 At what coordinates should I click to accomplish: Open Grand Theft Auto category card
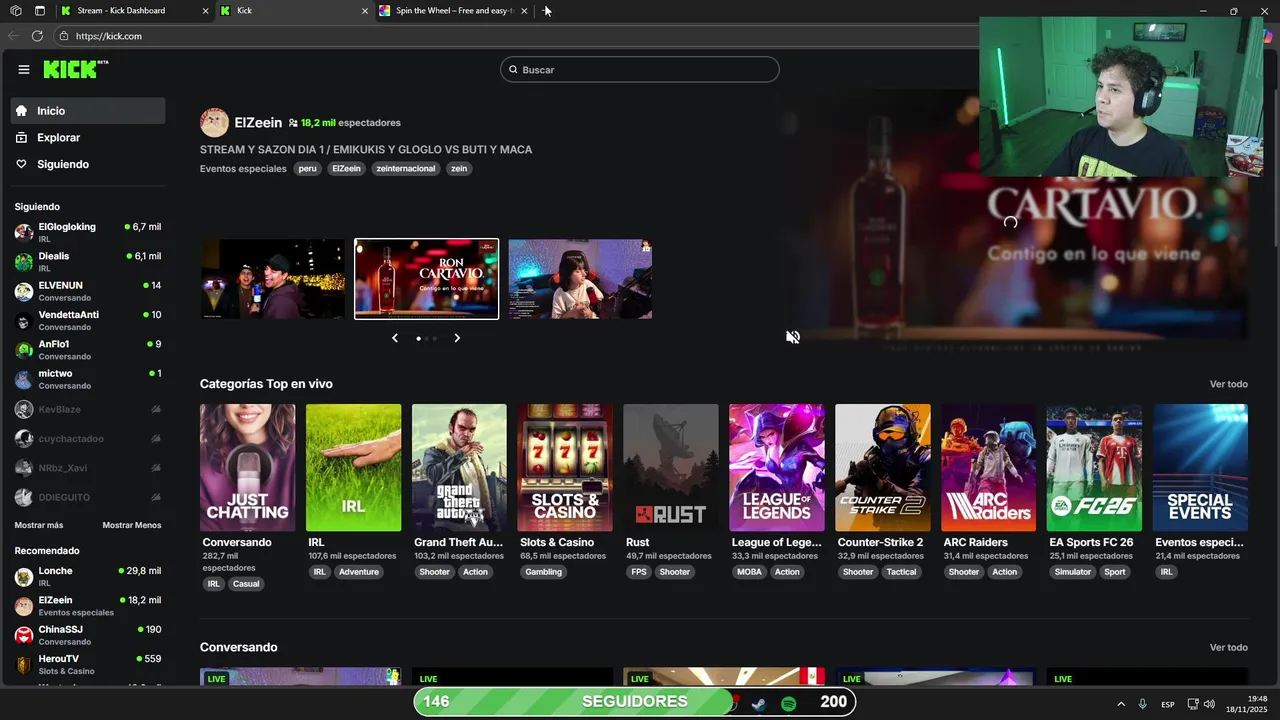(x=459, y=467)
